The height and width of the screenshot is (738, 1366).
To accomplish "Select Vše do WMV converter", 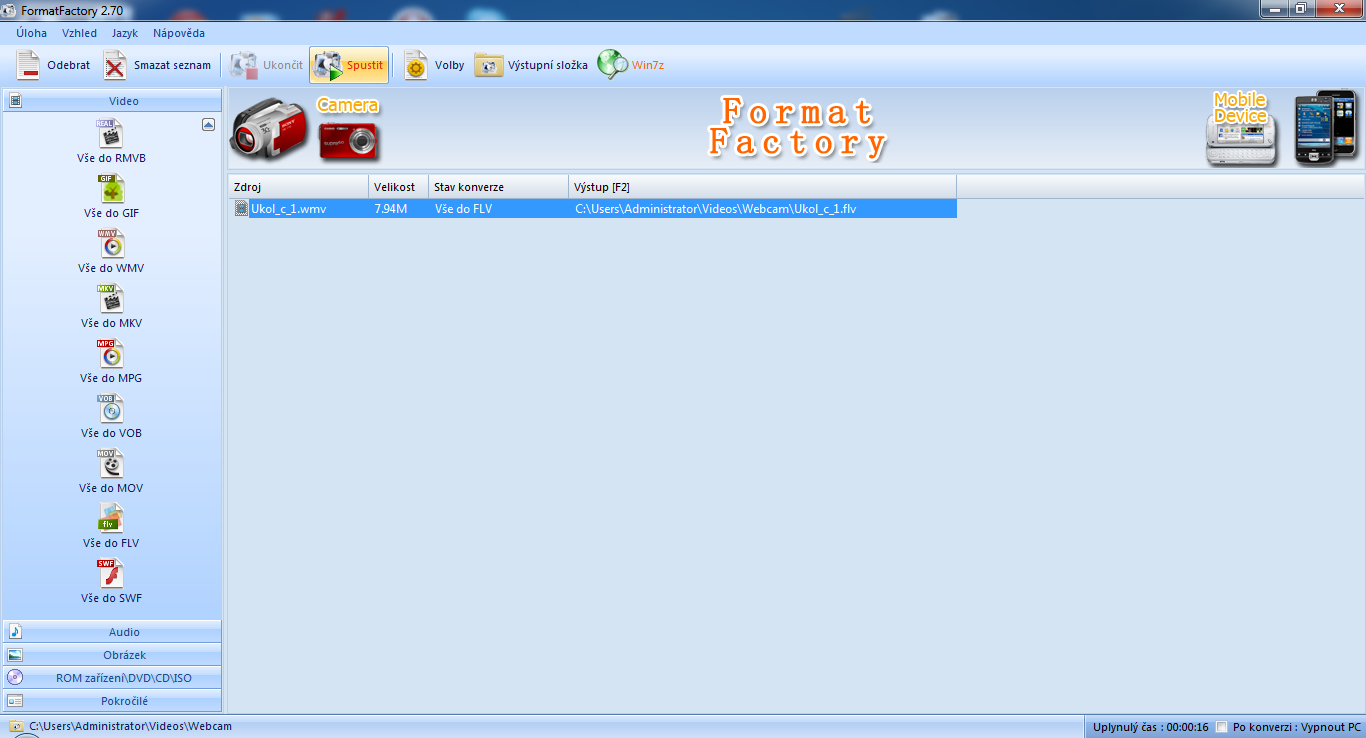I will tap(111, 251).
